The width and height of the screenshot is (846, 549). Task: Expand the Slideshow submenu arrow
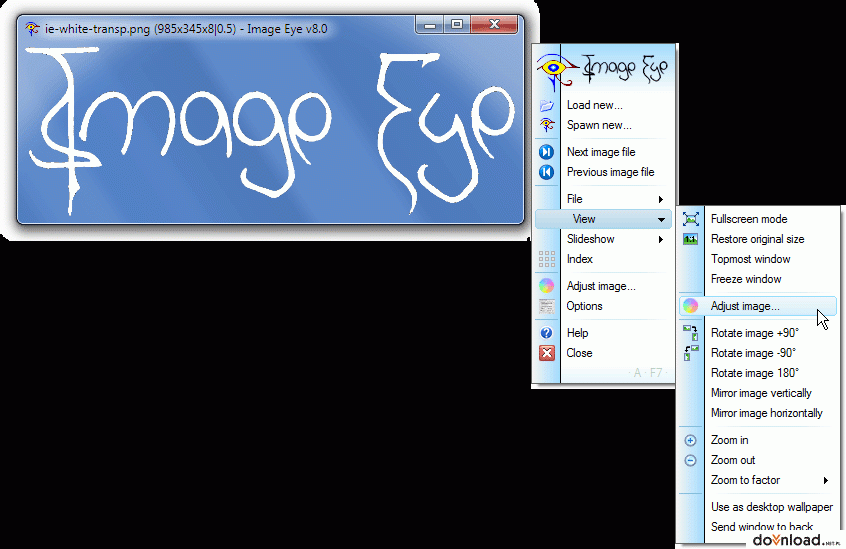660,239
